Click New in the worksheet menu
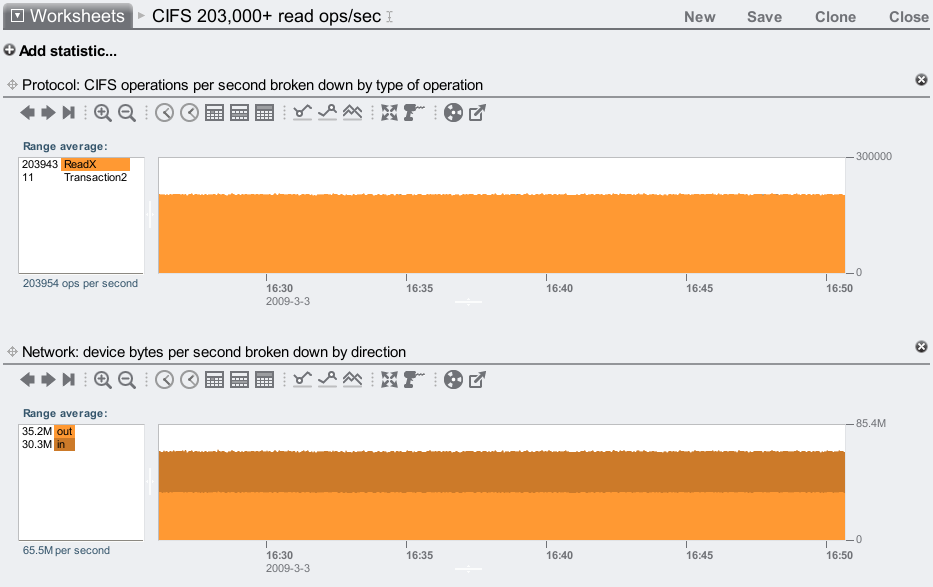933x587 pixels. pos(699,17)
